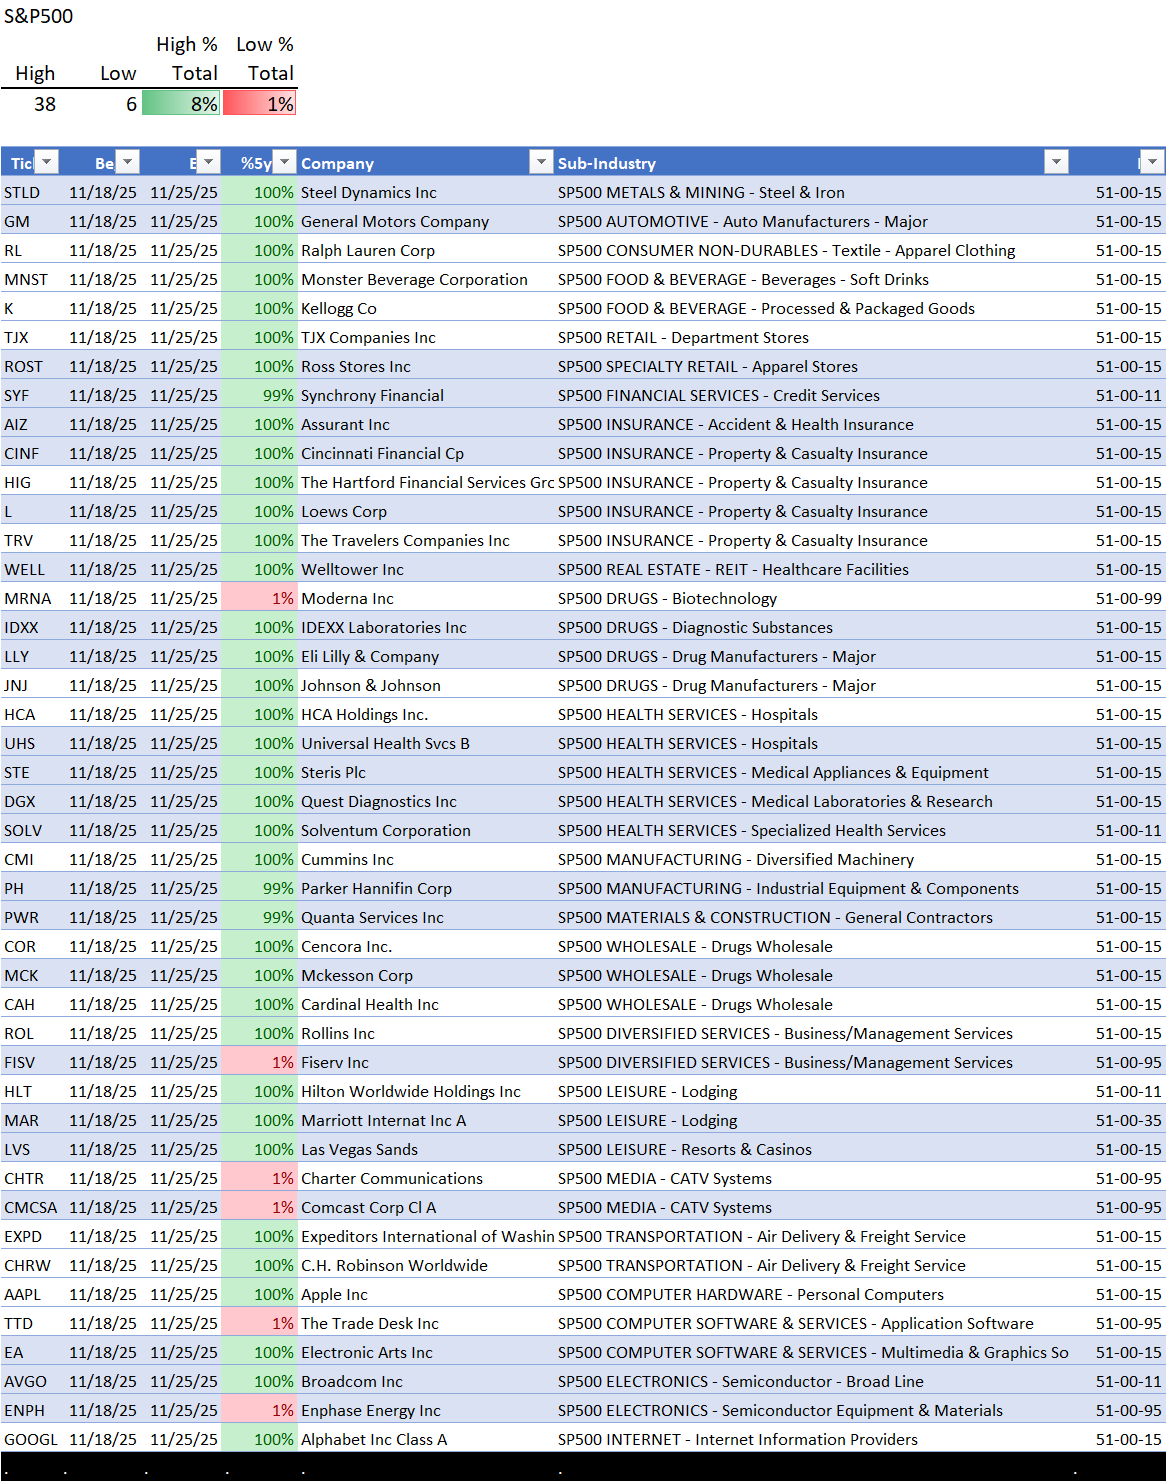Select the S&P500 title cell
1166x1481 pixels.
39,16
